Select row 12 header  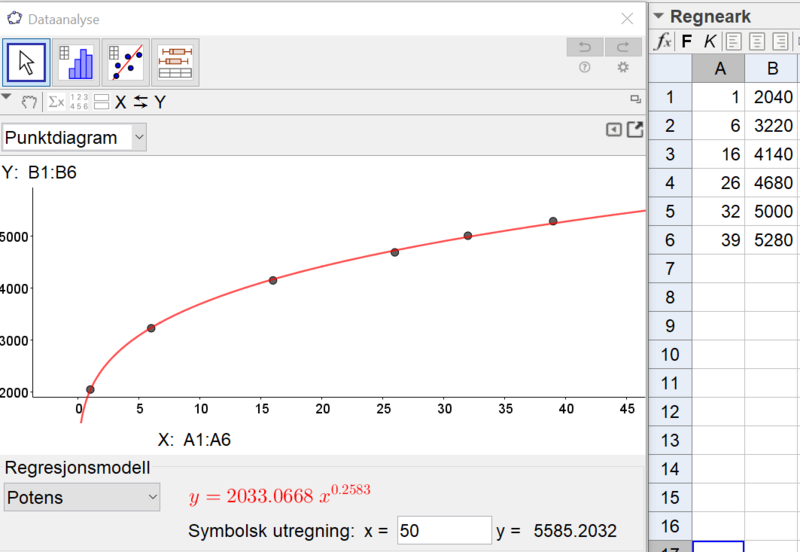click(x=670, y=411)
